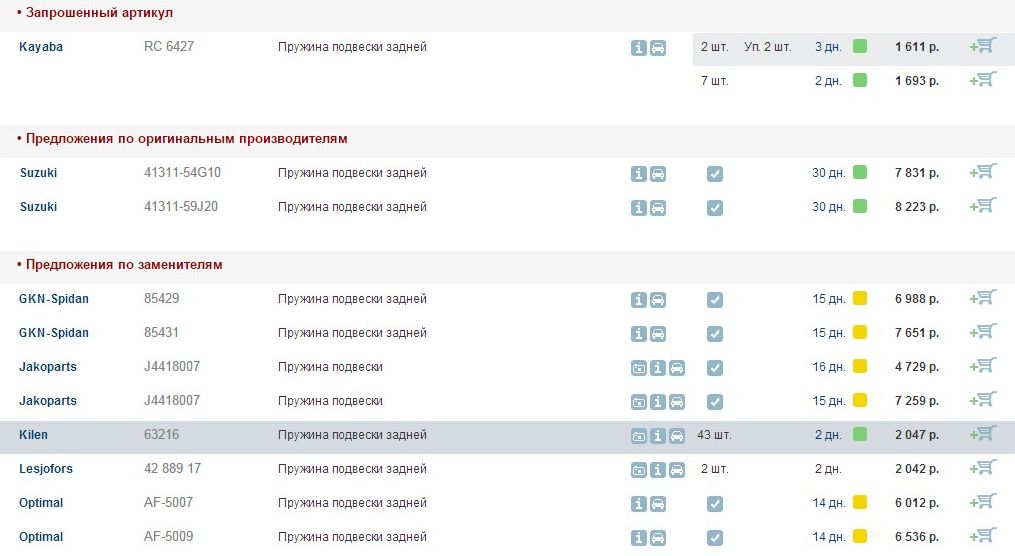
Task: Click the 30 дн. delivery term for Suzuki 41311-59J20
Action: point(828,207)
